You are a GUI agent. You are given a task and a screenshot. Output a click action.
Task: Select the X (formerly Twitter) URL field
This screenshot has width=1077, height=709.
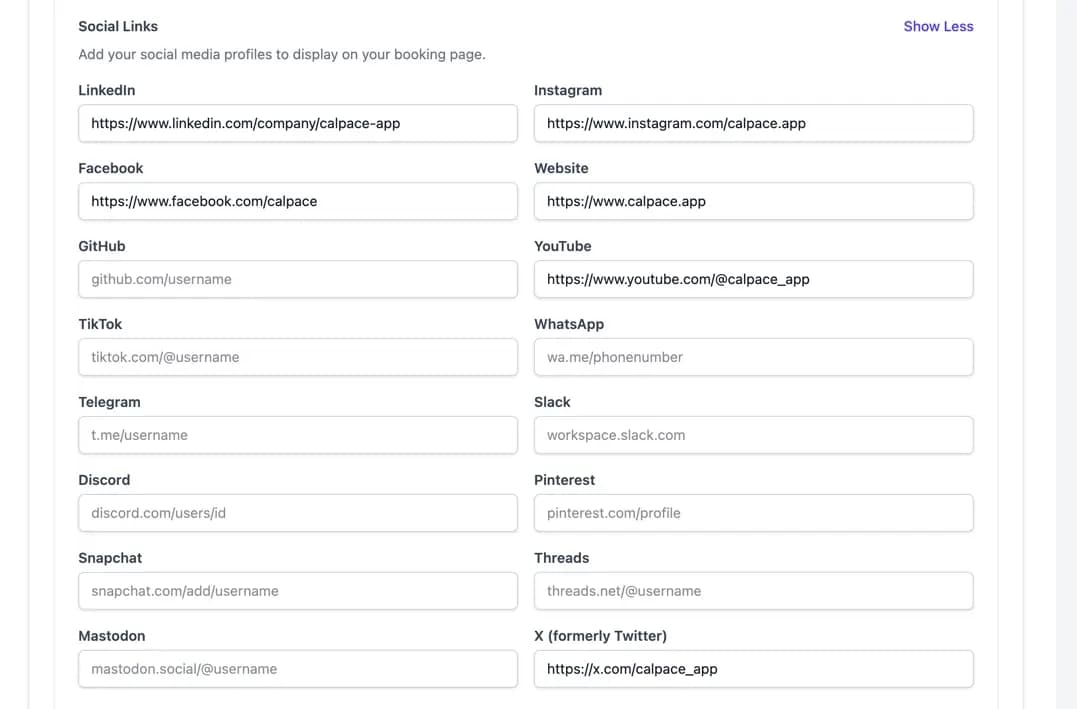753,669
